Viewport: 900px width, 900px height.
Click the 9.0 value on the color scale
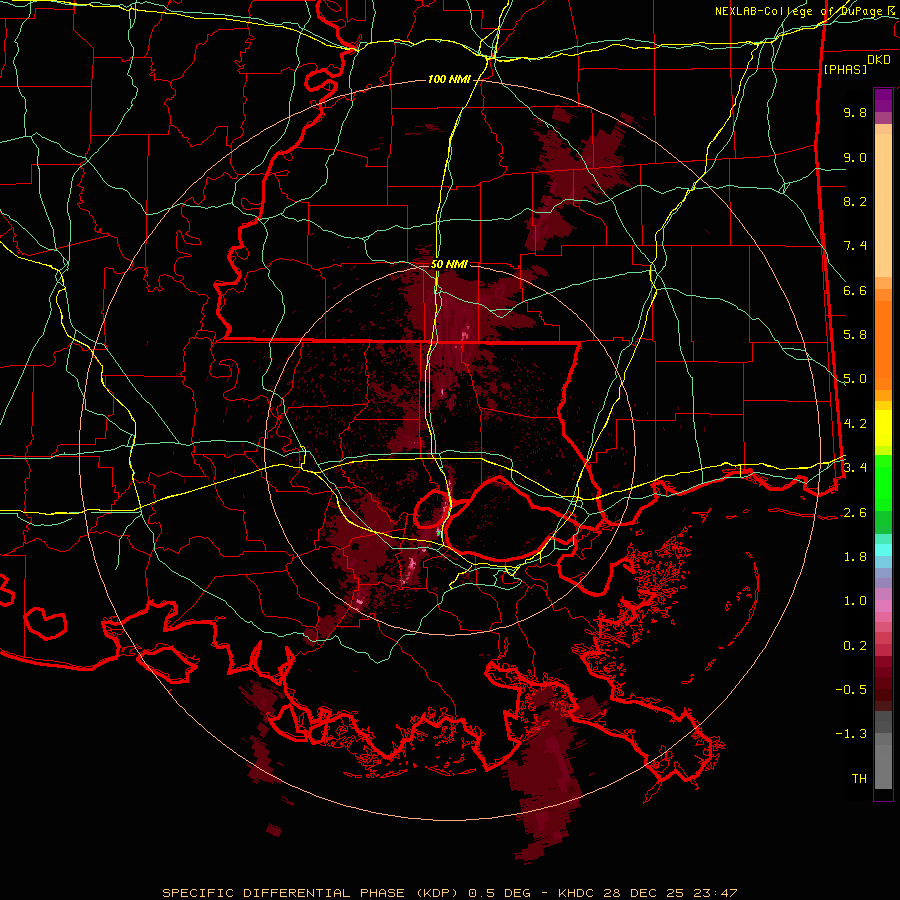[855, 157]
